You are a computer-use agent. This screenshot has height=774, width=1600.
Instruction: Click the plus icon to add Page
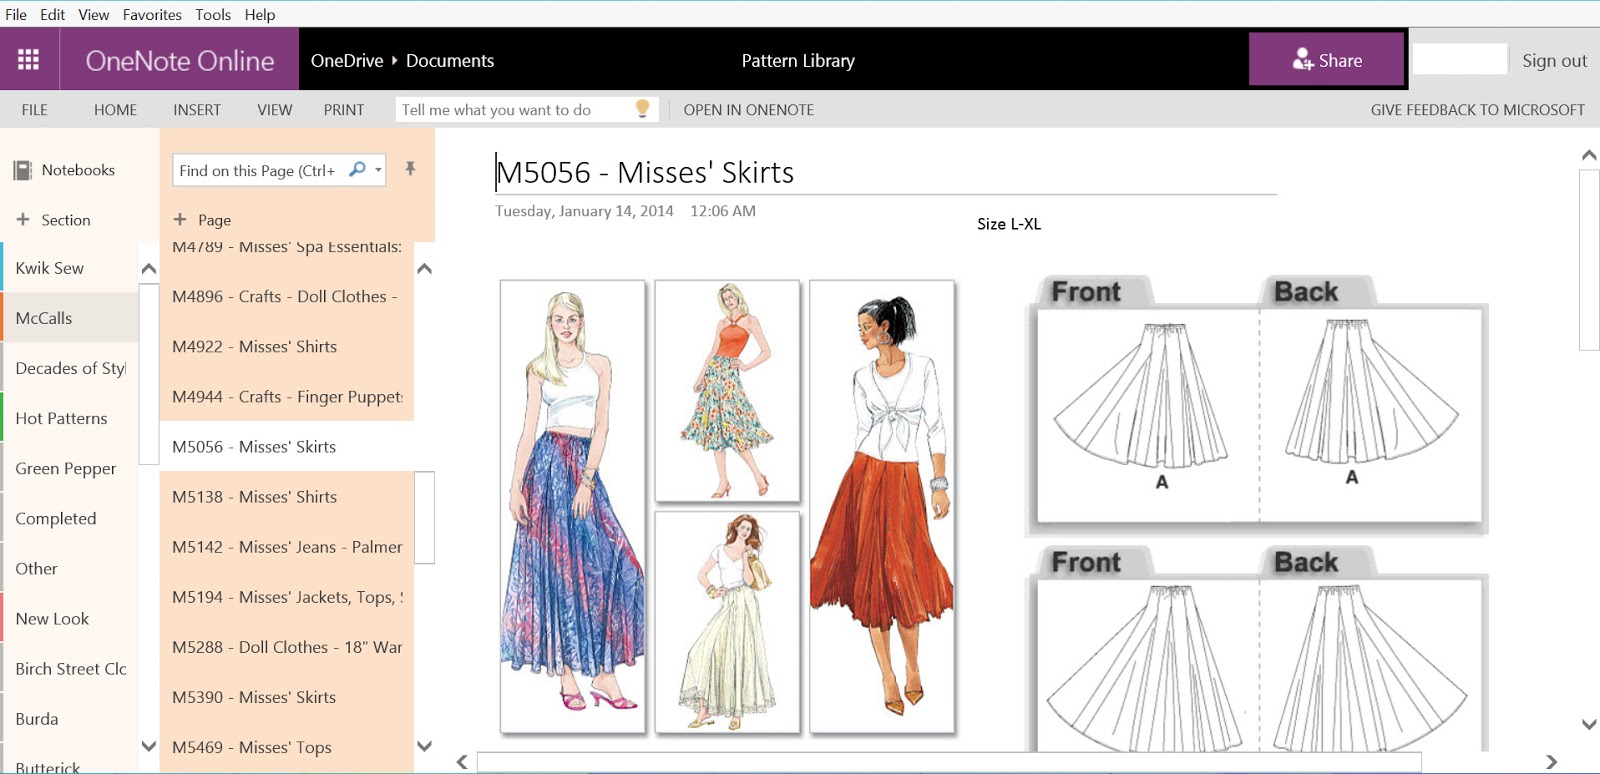click(x=180, y=219)
